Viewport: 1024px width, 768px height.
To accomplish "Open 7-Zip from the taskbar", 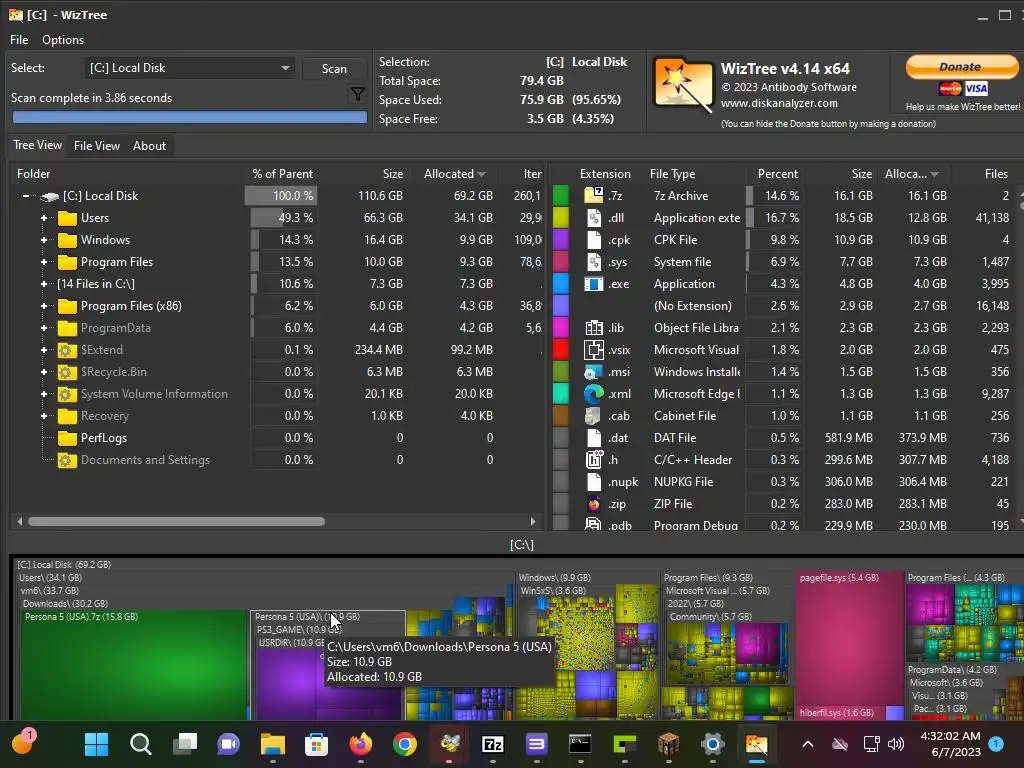I will (492, 743).
